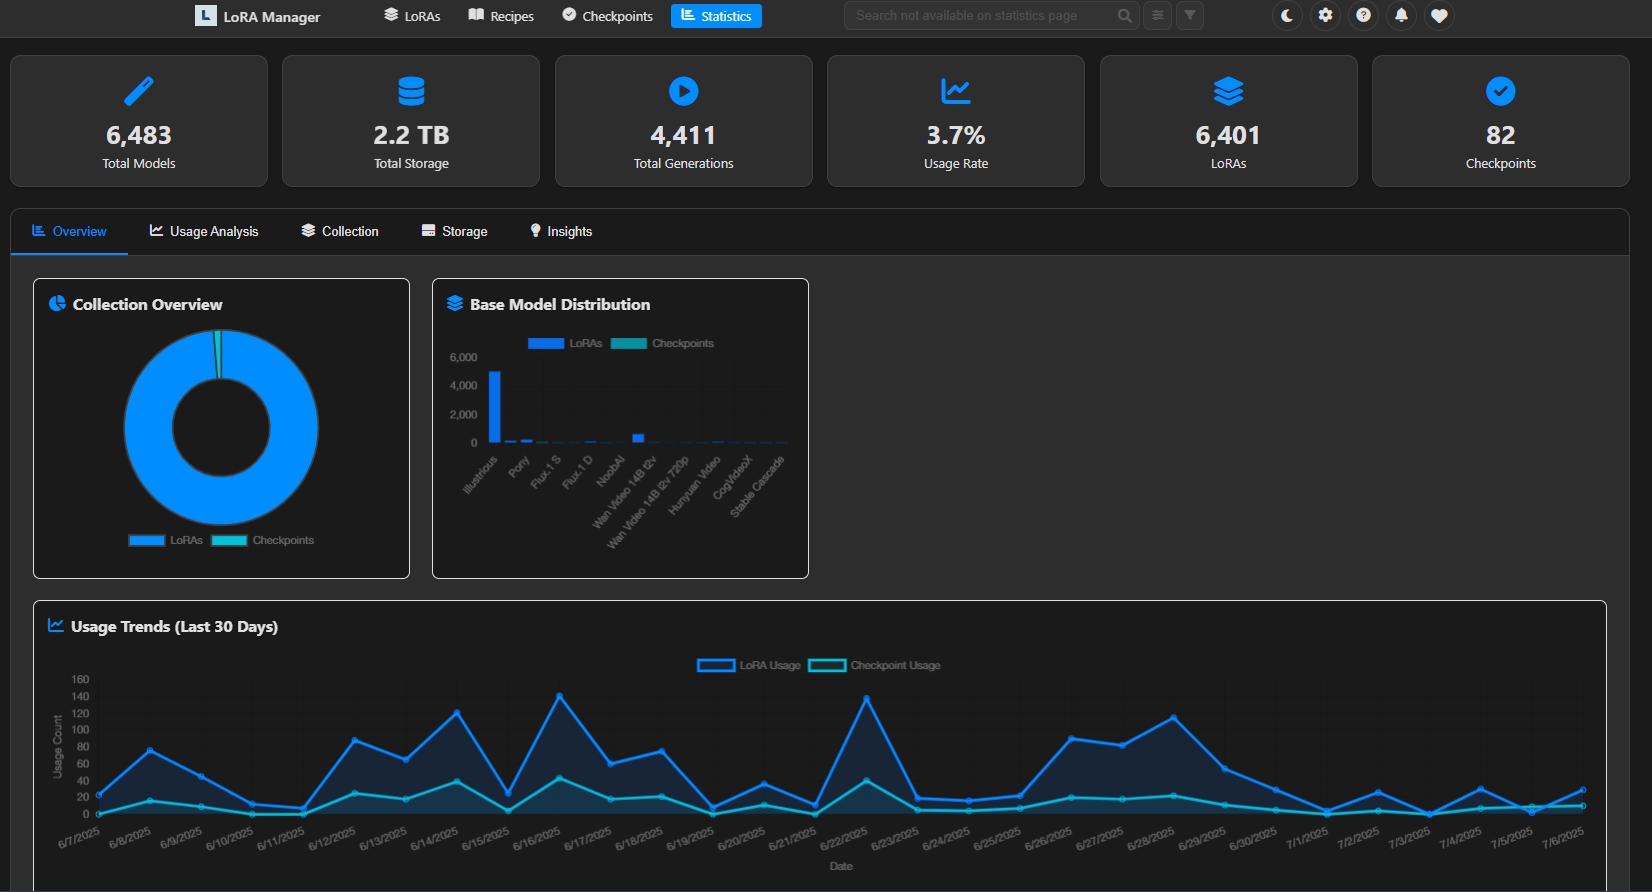Switch to the Usage Analysis tab

(204, 232)
